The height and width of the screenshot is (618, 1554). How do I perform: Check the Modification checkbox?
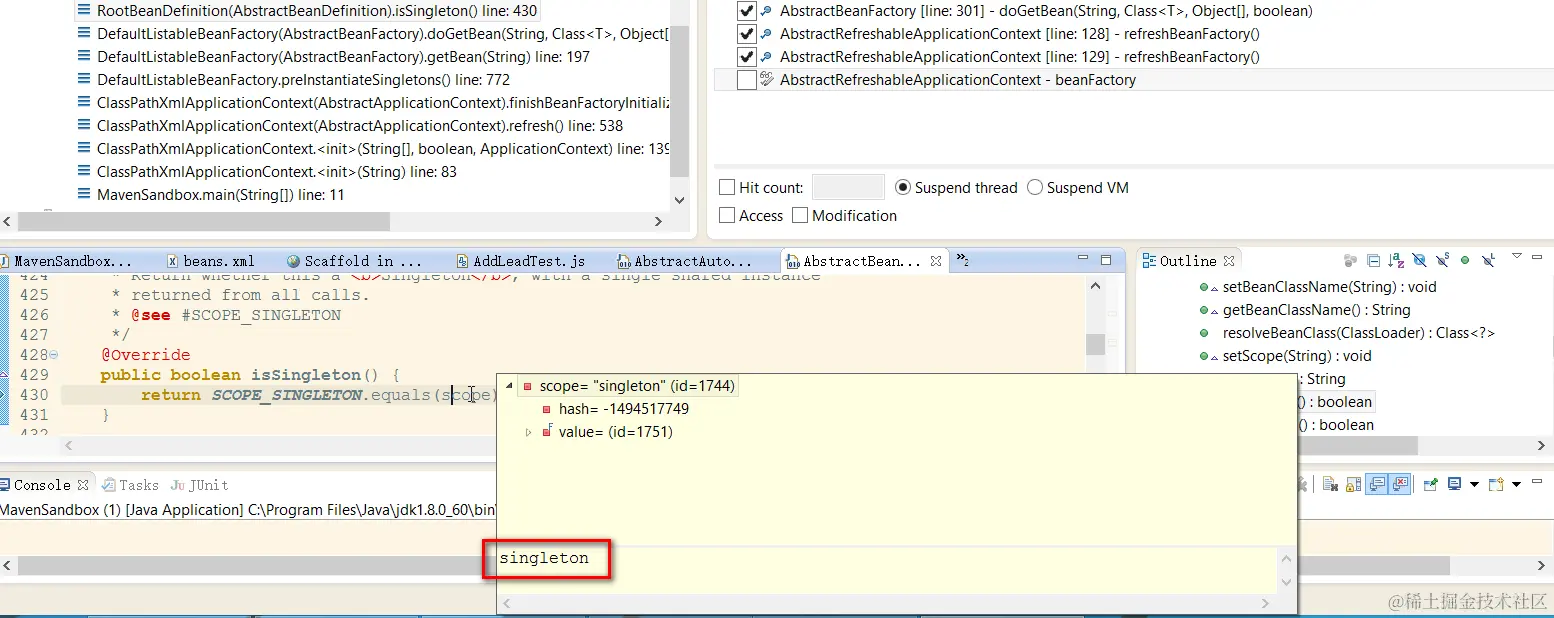800,215
